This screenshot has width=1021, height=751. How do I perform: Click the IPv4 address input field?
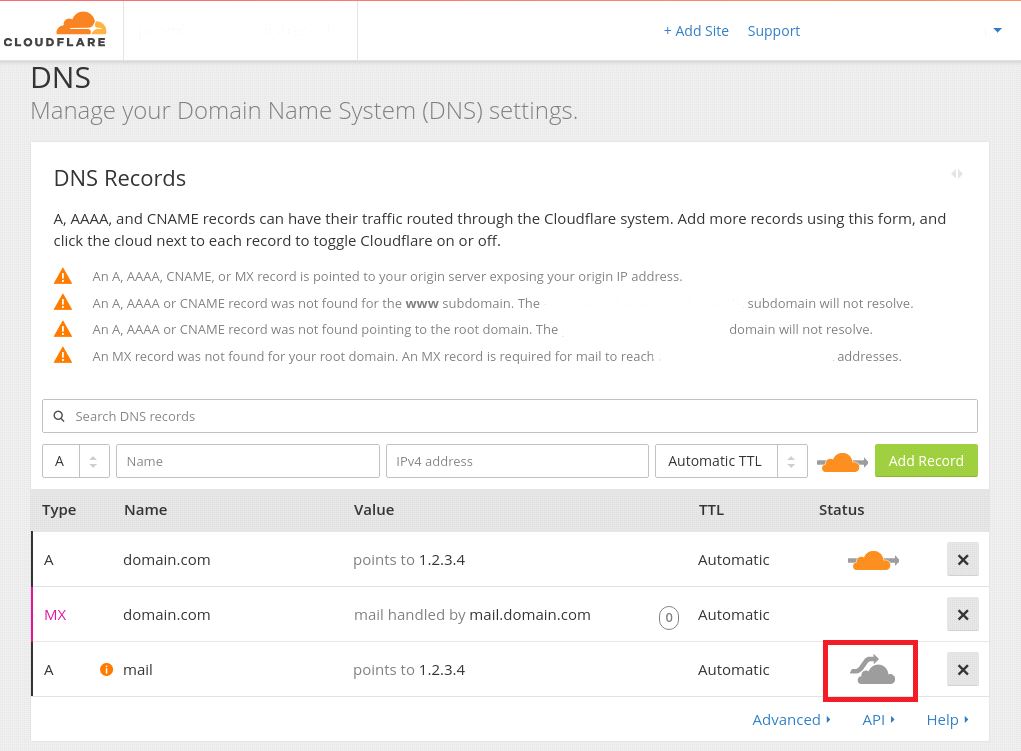tap(517, 461)
